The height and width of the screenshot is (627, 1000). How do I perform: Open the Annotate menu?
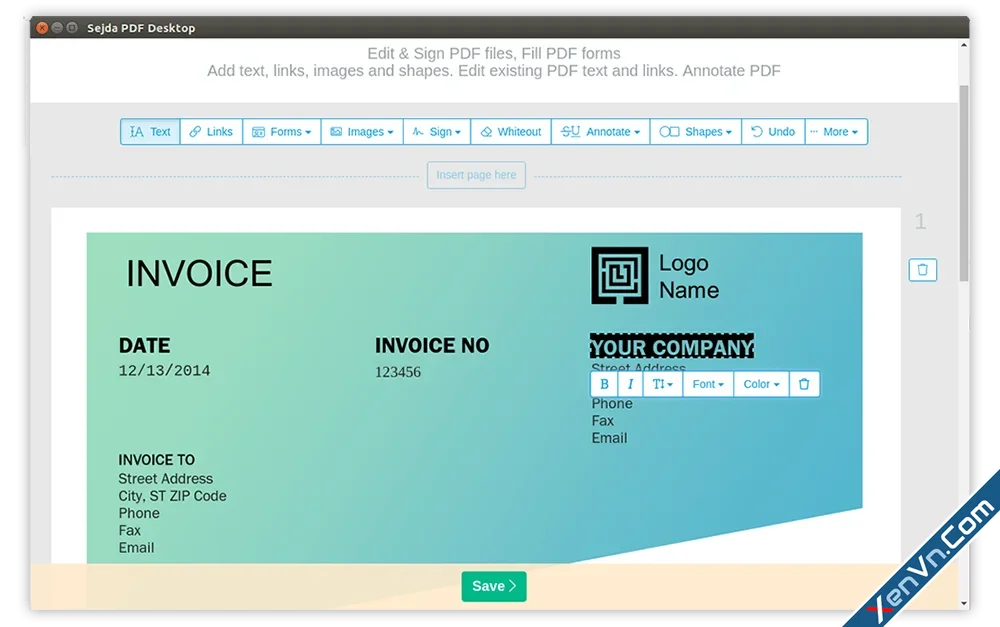(600, 131)
